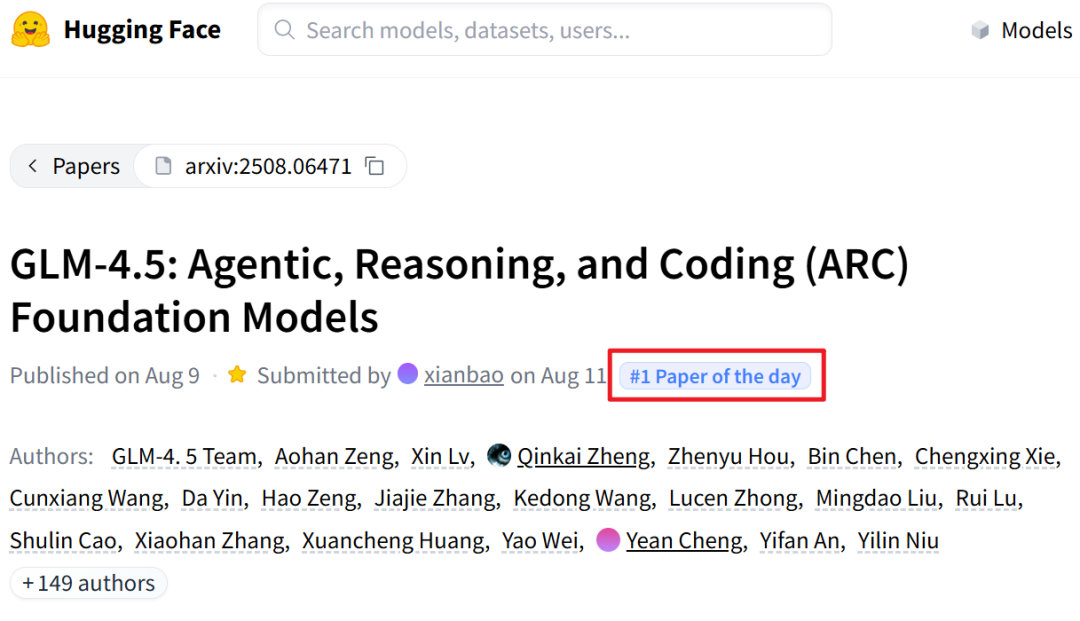Open the arxiv:2508.06471 link
Image resolution: width=1080 pixels, height=621 pixels.
click(268, 166)
